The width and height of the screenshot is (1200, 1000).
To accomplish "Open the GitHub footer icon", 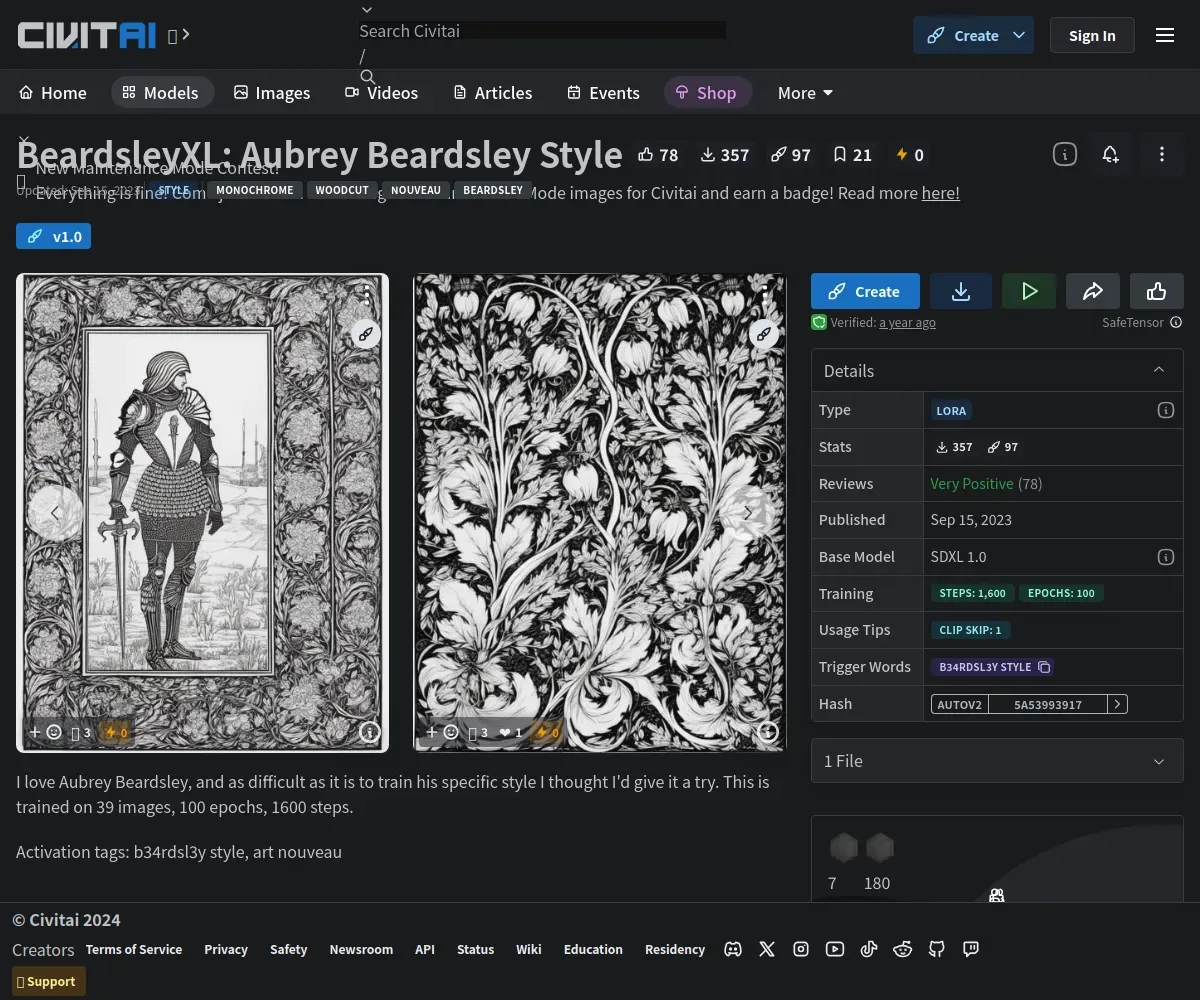I will click(x=937, y=949).
